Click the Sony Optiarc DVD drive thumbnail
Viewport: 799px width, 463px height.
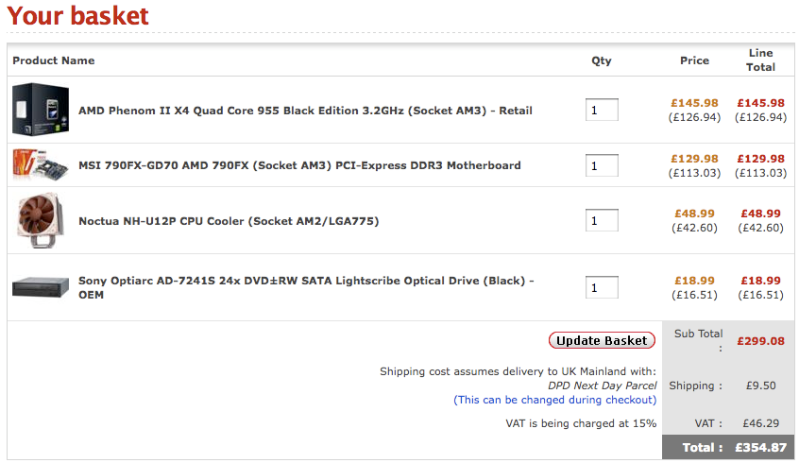pyautogui.click(x=40, y=288)
